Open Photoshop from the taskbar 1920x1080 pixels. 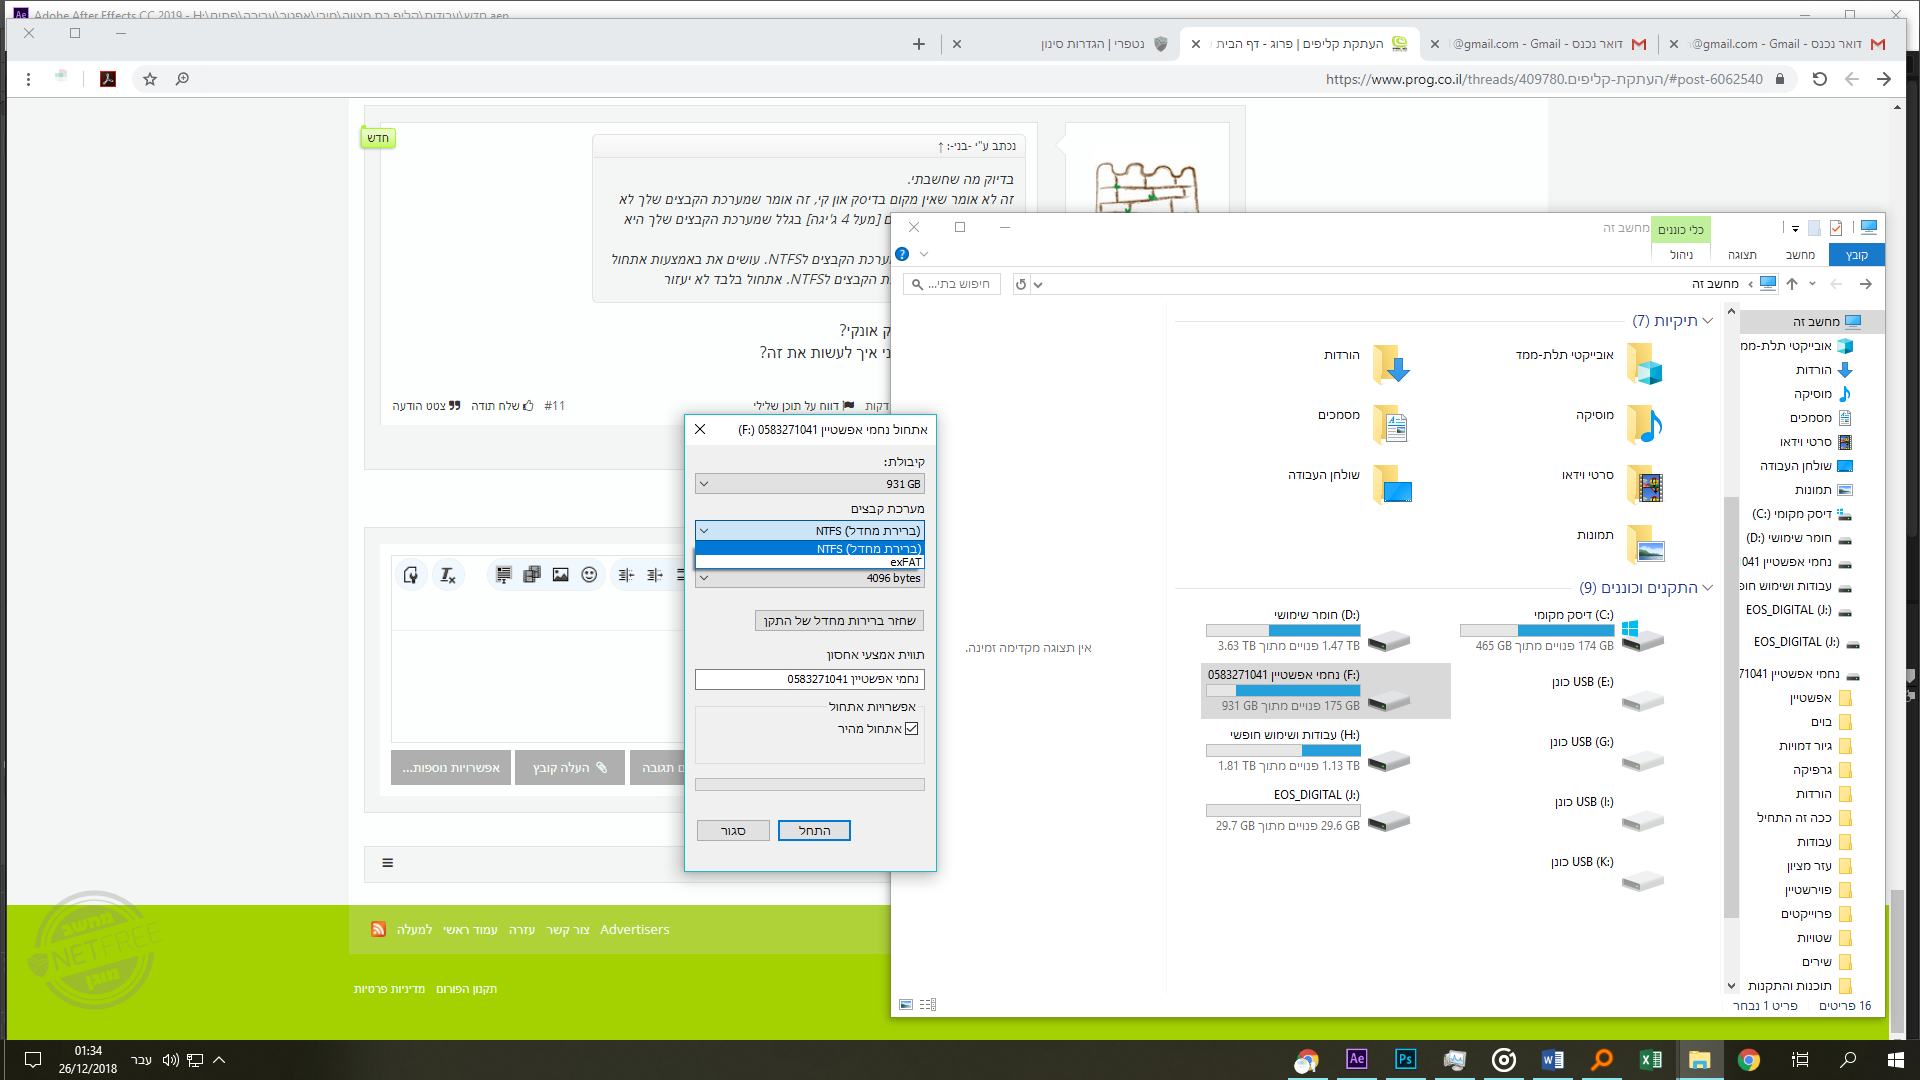tap(1405, 1059)
